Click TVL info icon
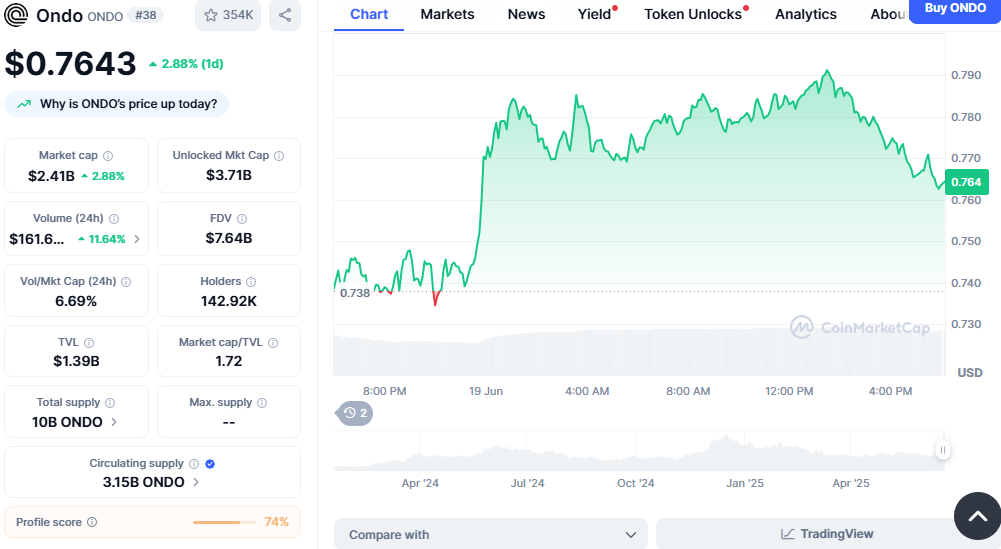The height and width of the screenshot is (549, 1001). (x=89, y=343)
